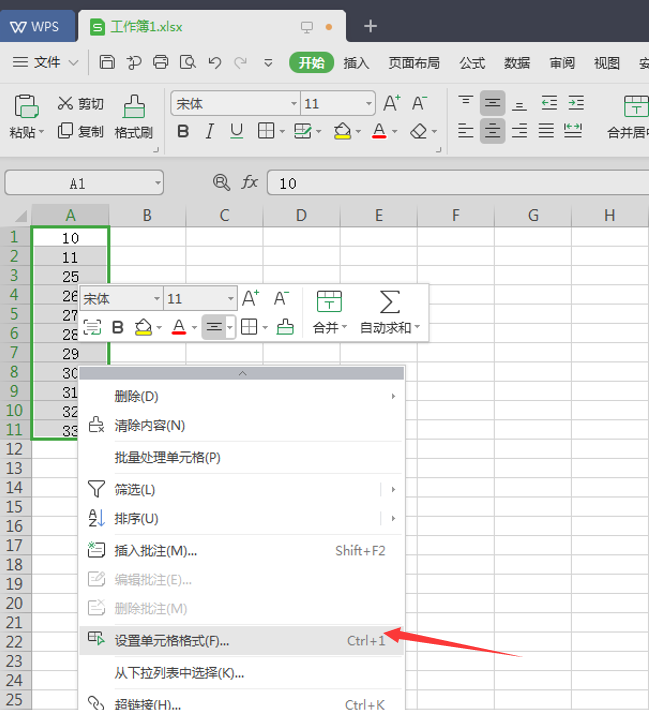Open ribbon font size dropdown 11
This screenshot has height=710, width=650.
369,104
